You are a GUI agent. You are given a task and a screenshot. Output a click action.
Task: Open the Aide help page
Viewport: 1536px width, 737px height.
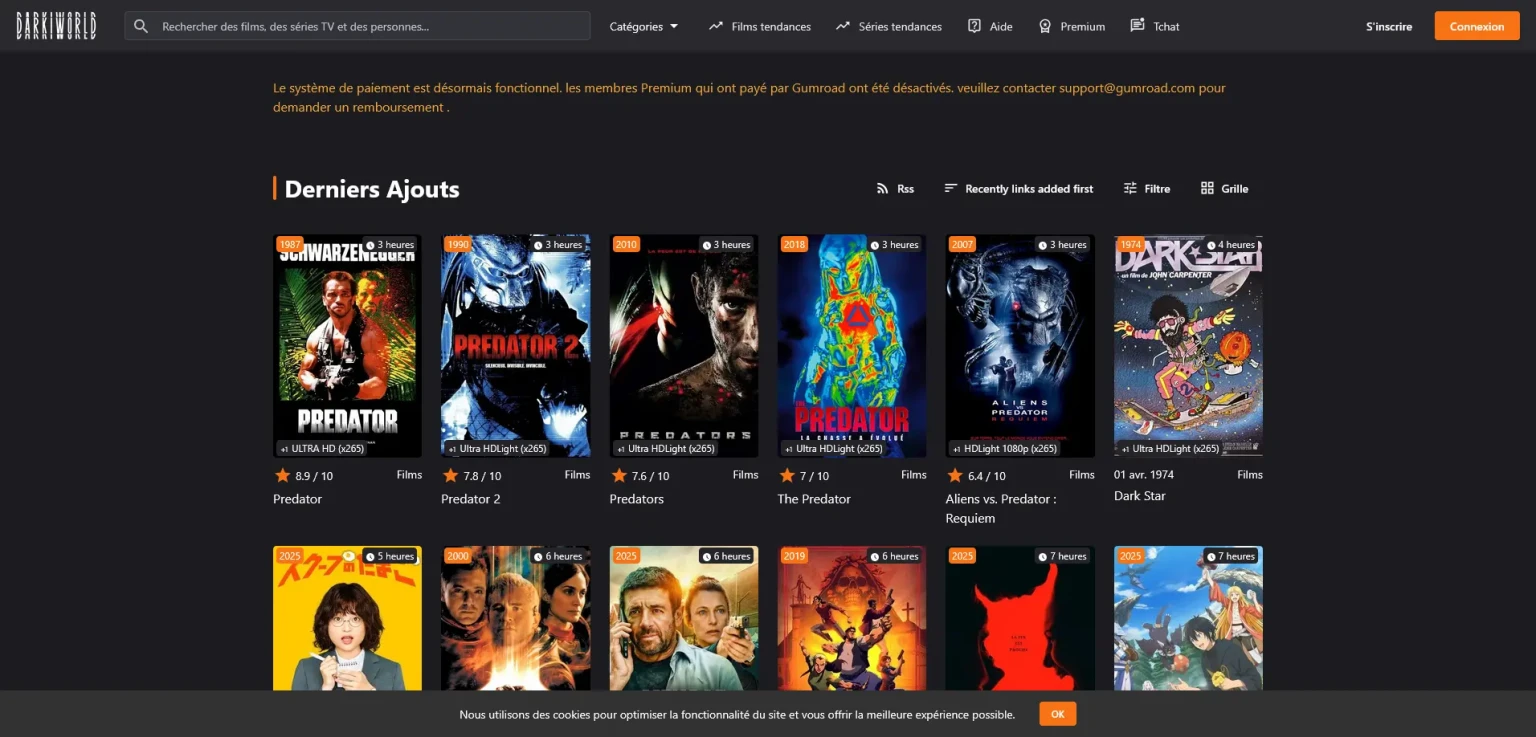pos(990,26)
